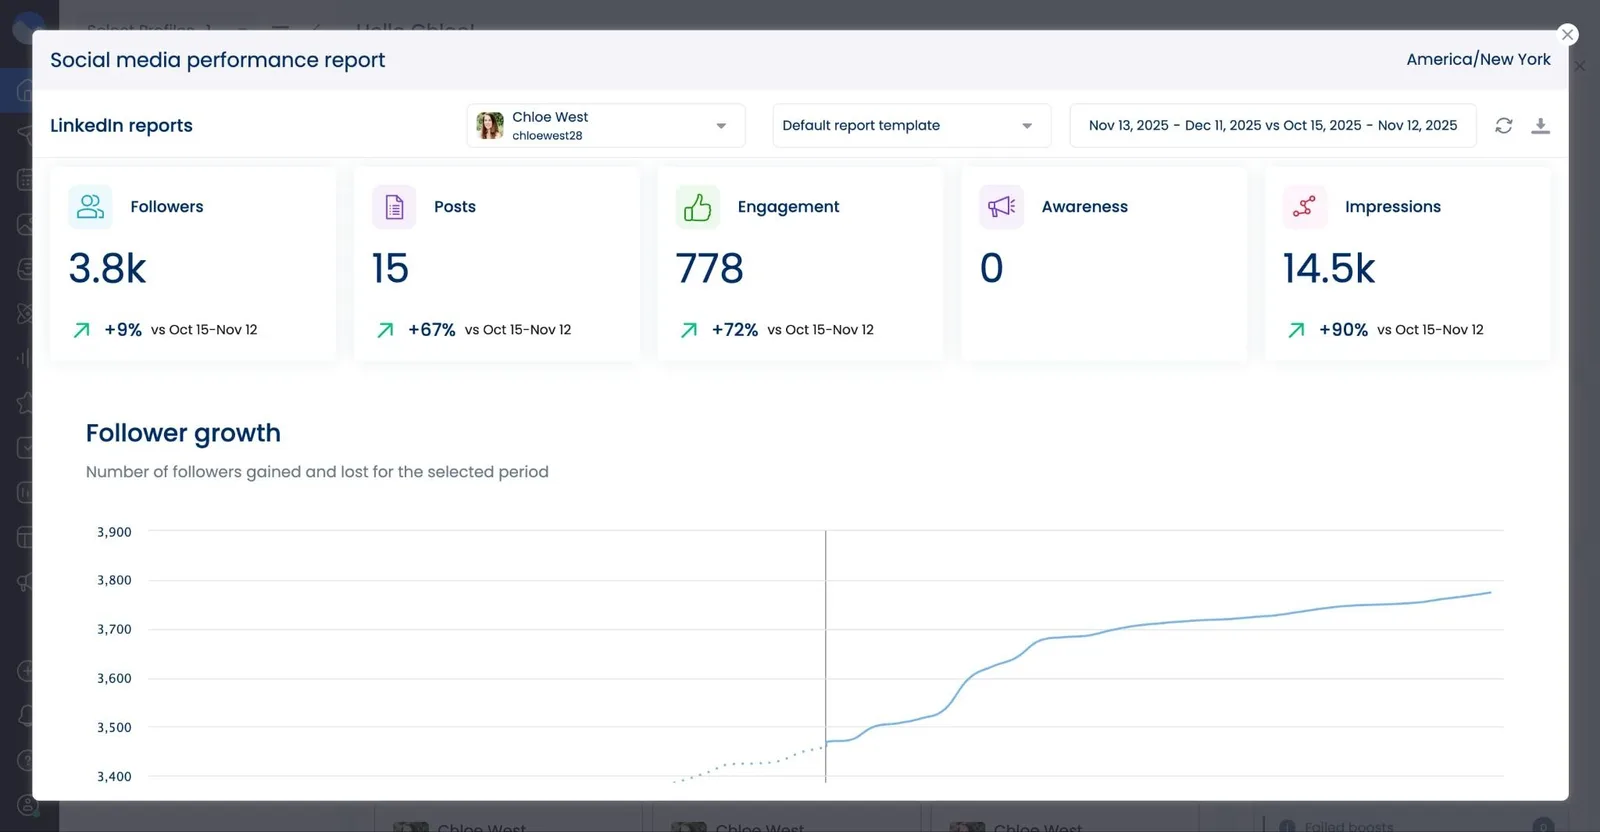Select the 3.8k followers value
Viewport: 1600px width, 832px height.
tap(107, 269)
